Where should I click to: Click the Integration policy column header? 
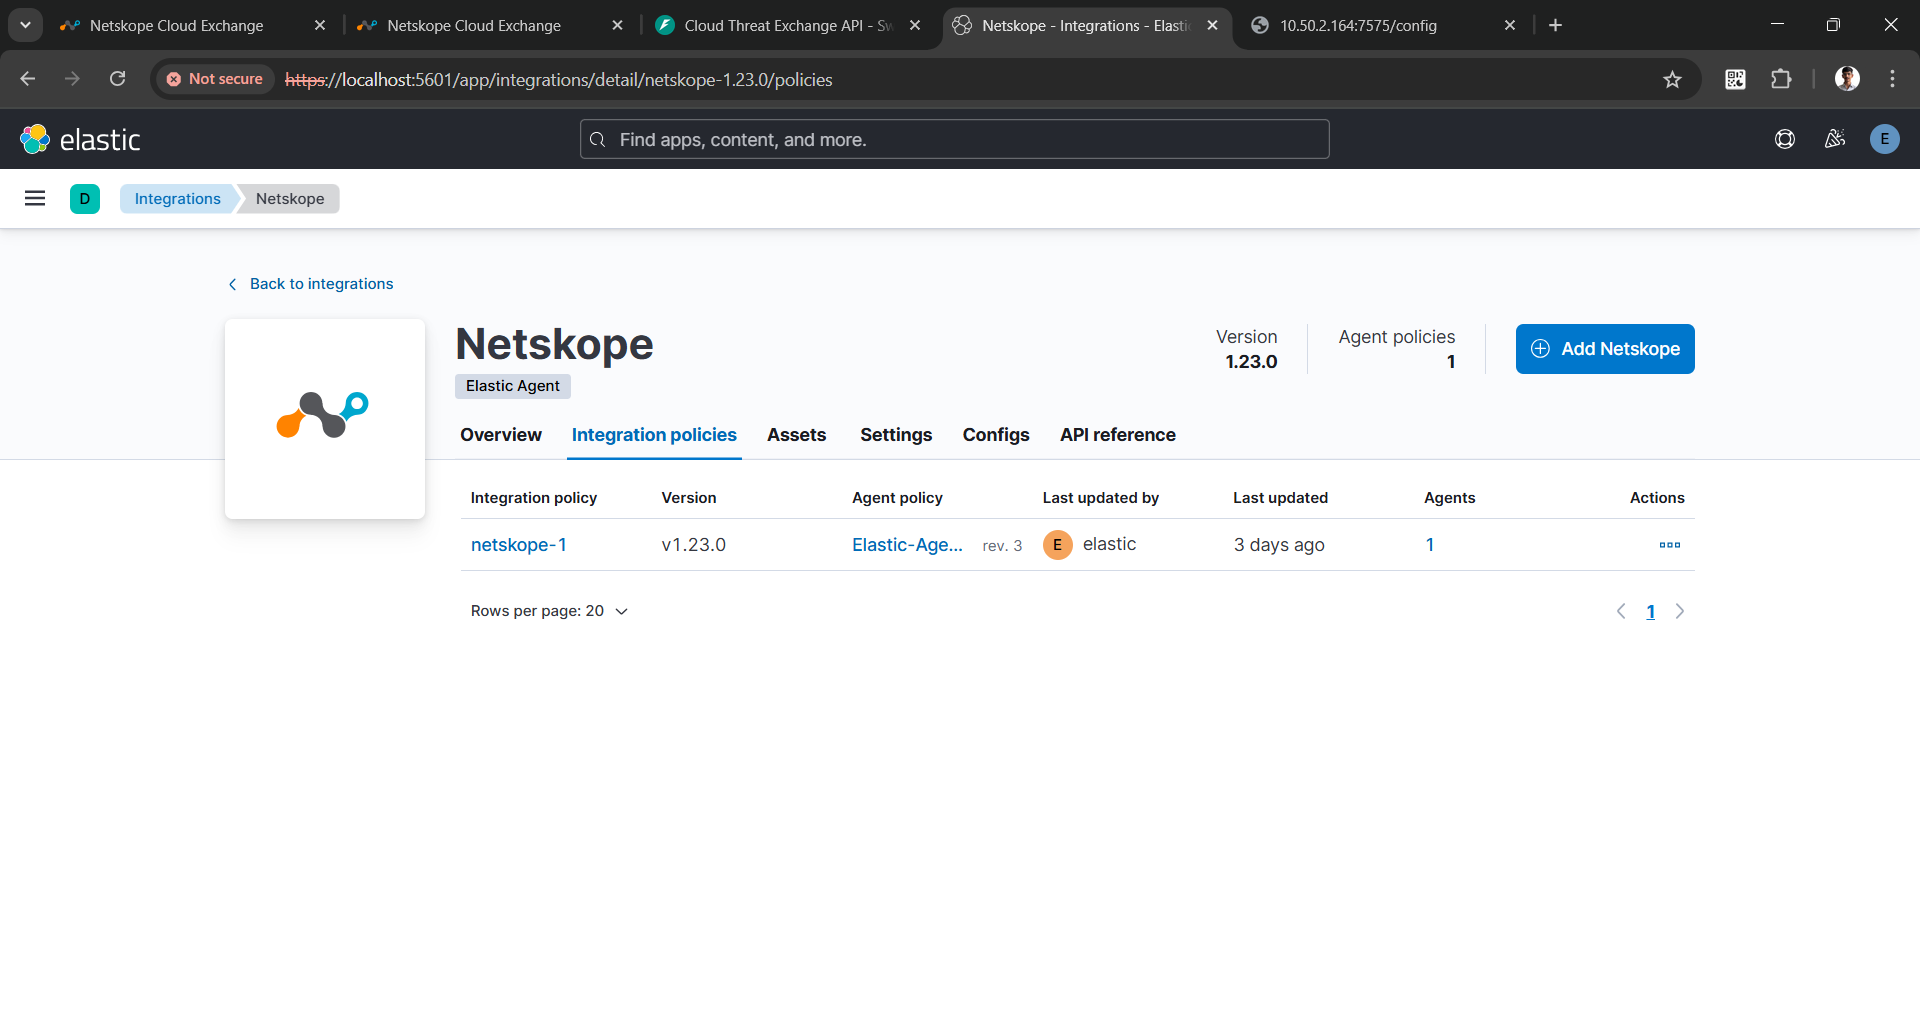[x=534, y=498]
